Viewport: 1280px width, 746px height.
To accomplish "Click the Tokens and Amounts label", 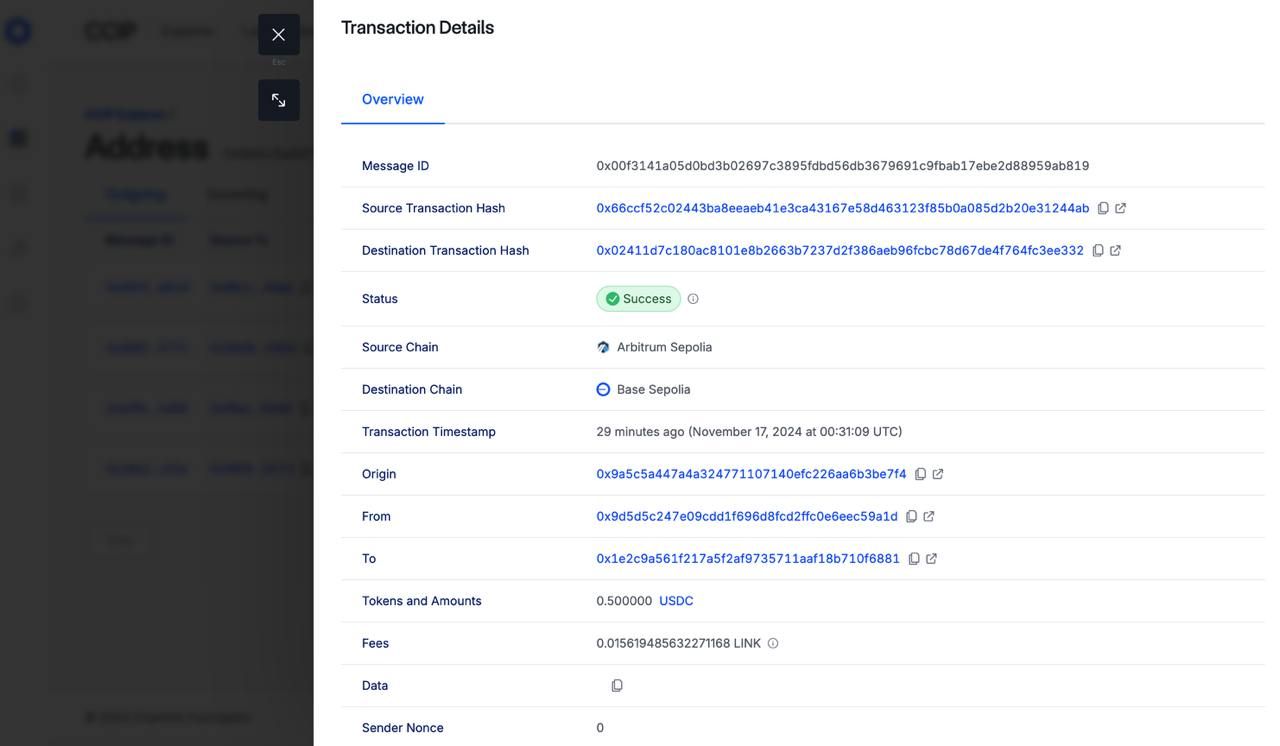I will [422, 601].
